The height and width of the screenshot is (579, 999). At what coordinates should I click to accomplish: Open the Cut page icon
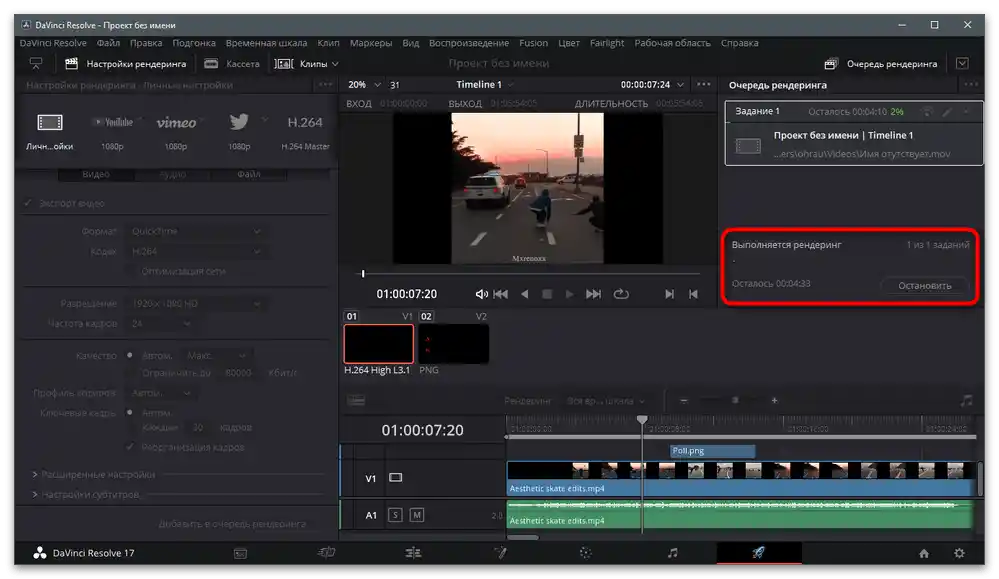pyautogui.click(x=326, y=553)
